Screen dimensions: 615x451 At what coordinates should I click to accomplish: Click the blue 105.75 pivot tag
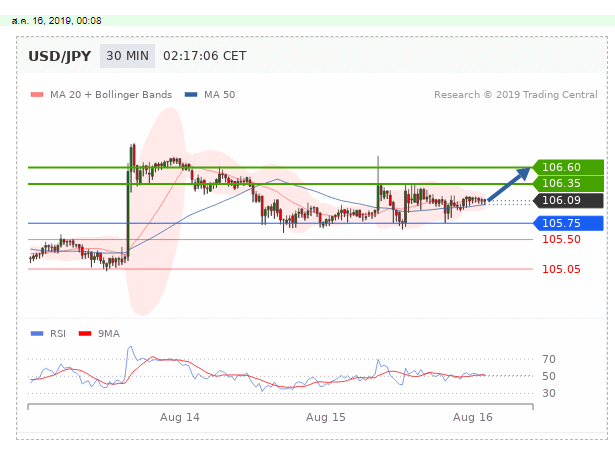click(568, 223)
